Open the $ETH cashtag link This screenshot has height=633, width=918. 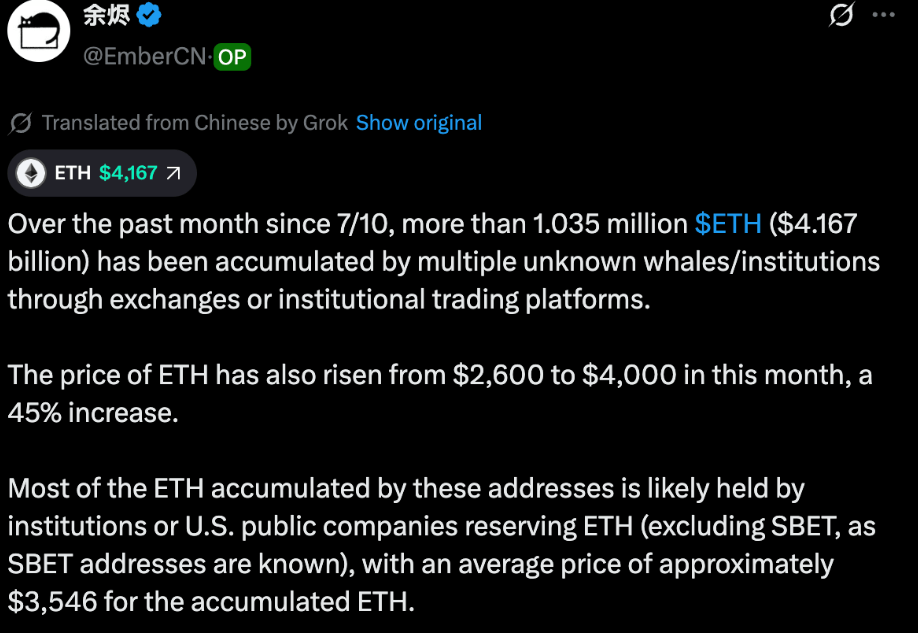click(728, 224)
